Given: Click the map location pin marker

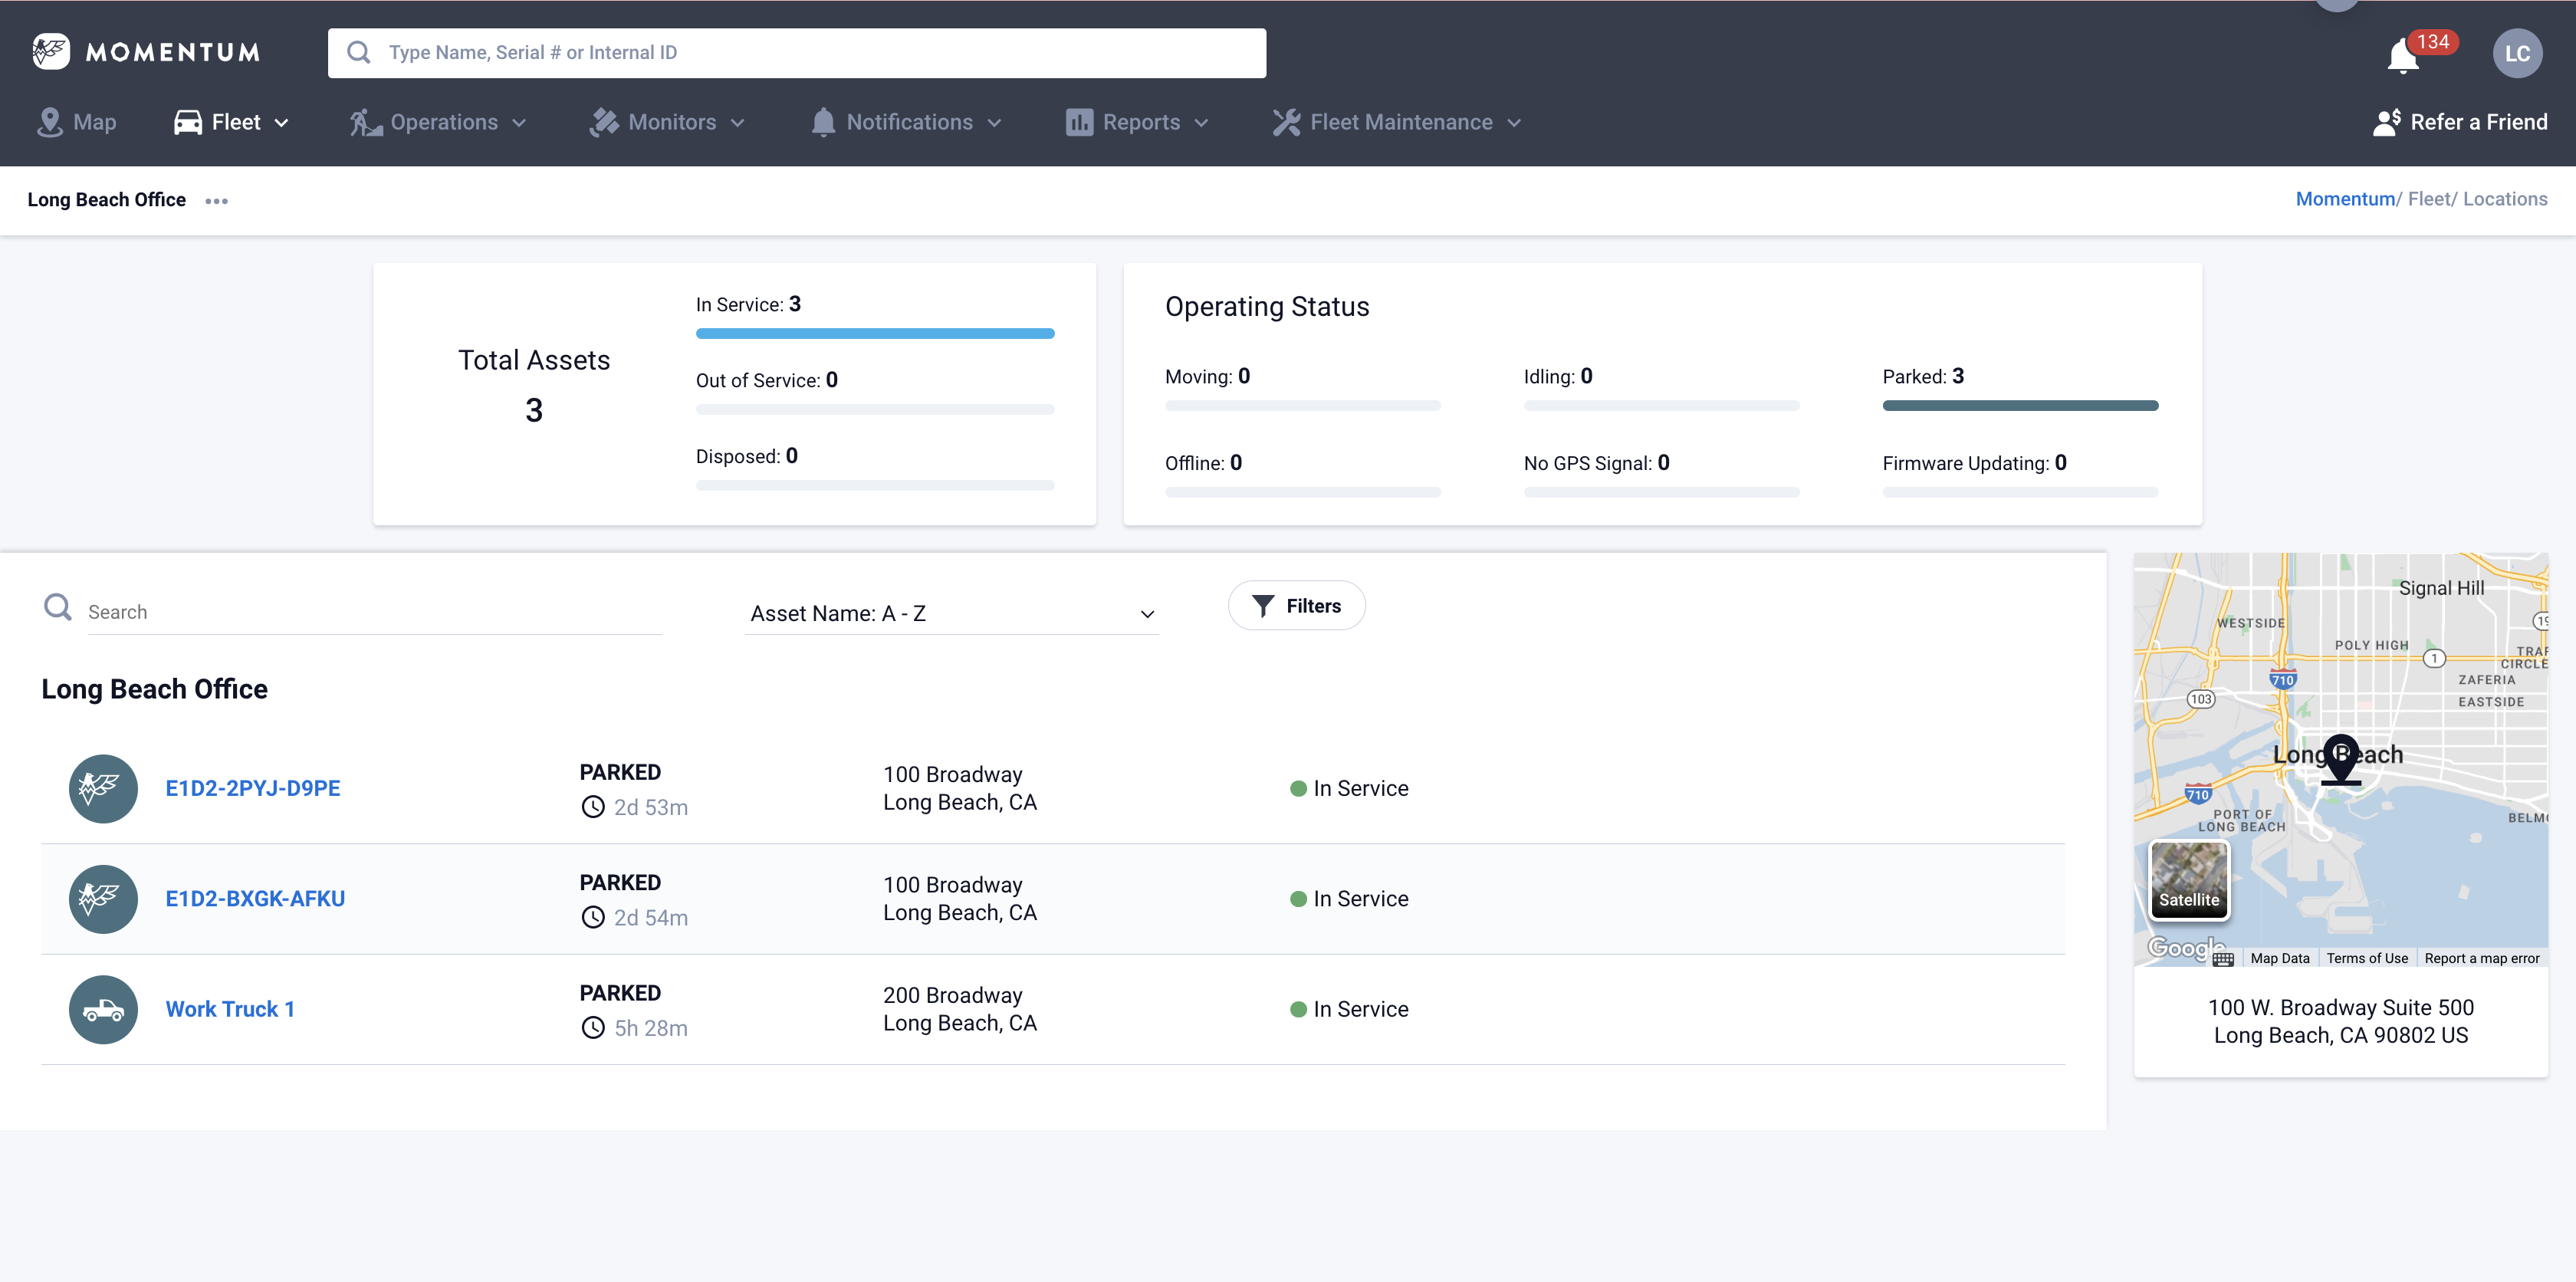Looking at the screenshot, I should pos(2340,757).
